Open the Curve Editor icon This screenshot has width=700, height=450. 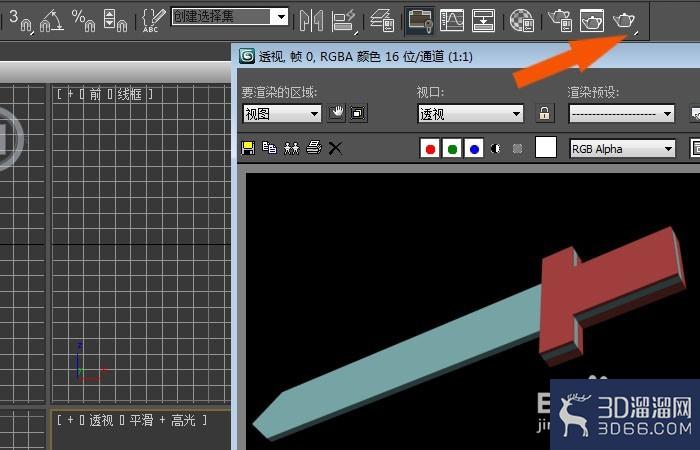[x=451, y=21]
